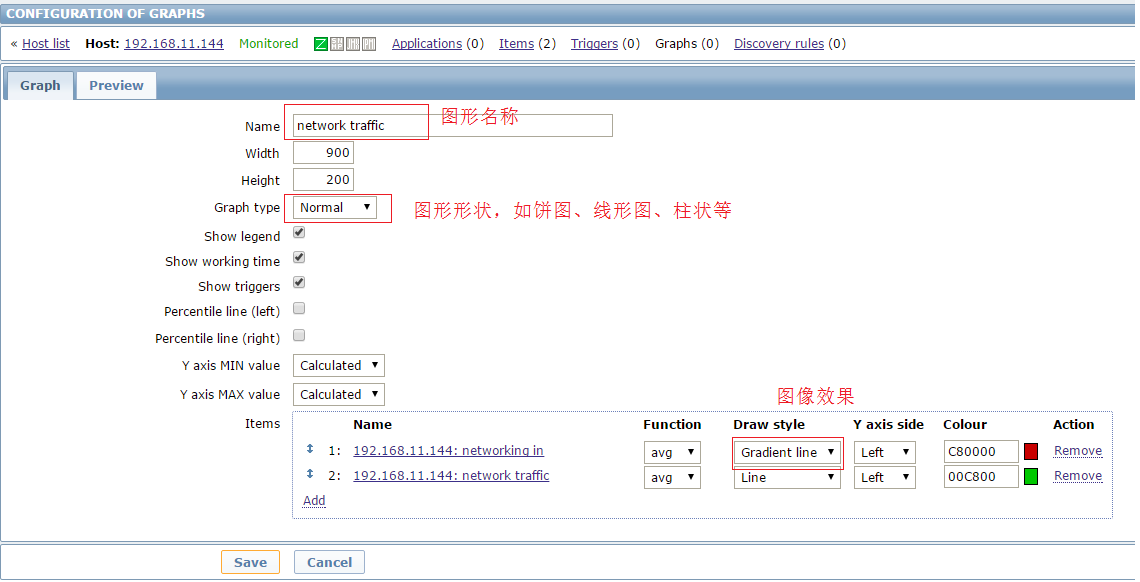Screen dimensions: 1140x582
Task: Switch to the Preview tab
Action: 116,85
